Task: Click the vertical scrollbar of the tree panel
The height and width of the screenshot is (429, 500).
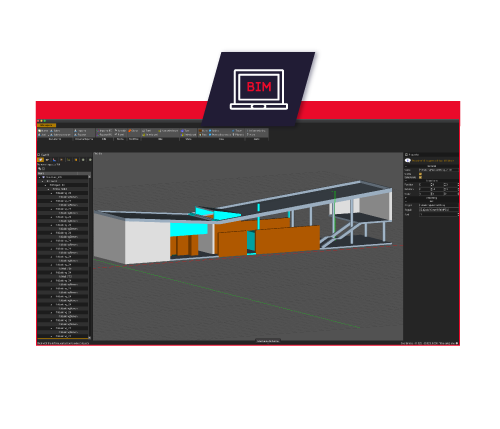Action: [90, 257]
